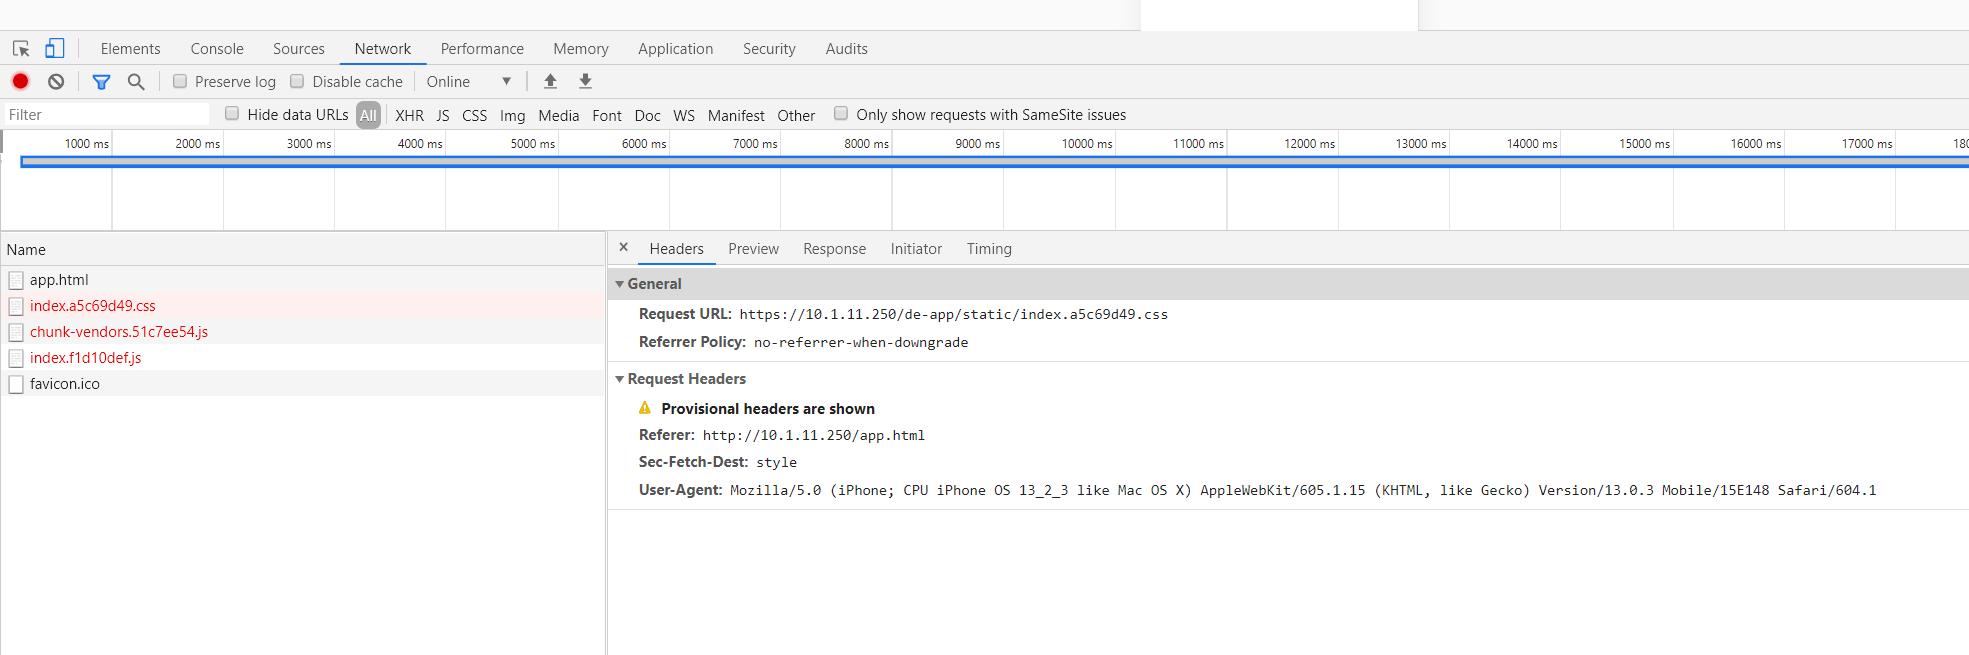Toggle the filter funnel icon
Viewport: 1969px width, 655px height.
[101, 82]
